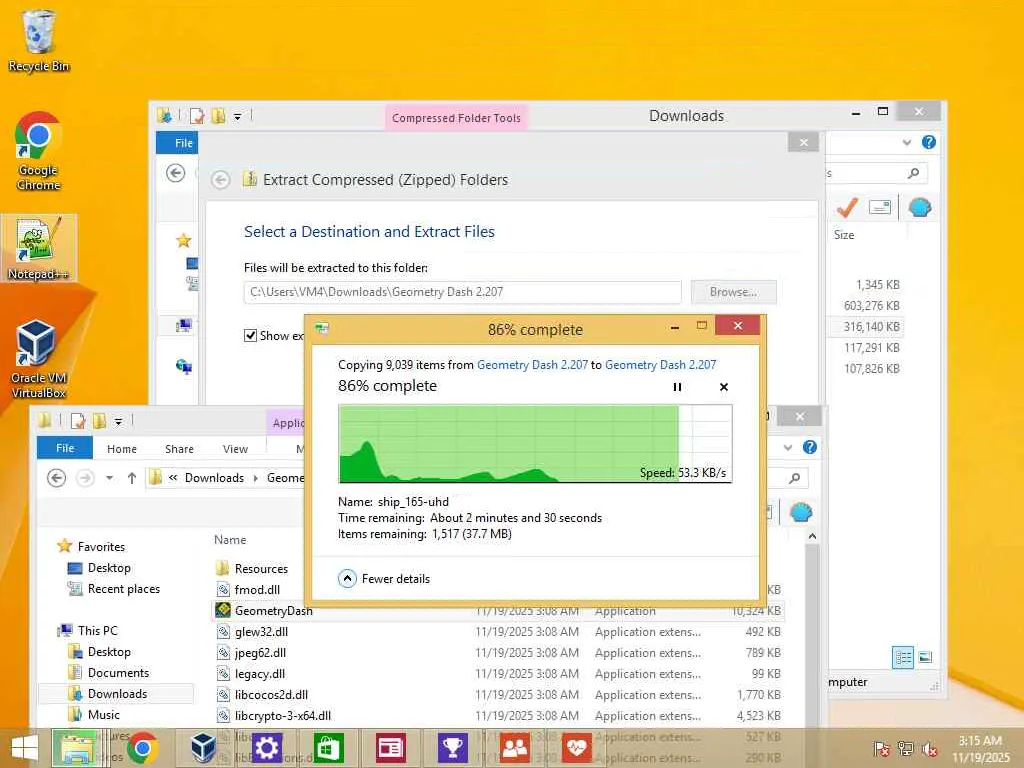The height and width of the screenshot is (768, 1024).
Task: Open File menu in Geometry Dash window
Action: pos(65,448)
